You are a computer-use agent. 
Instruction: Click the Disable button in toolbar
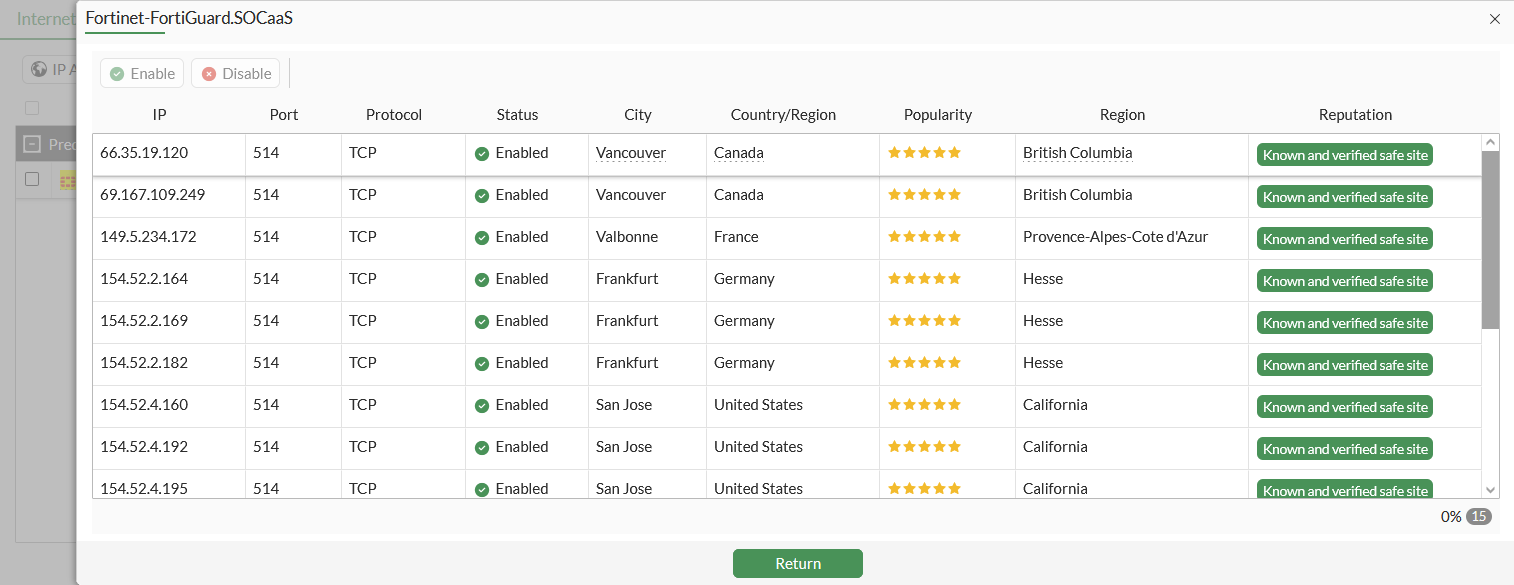click(x=236, y=73)
